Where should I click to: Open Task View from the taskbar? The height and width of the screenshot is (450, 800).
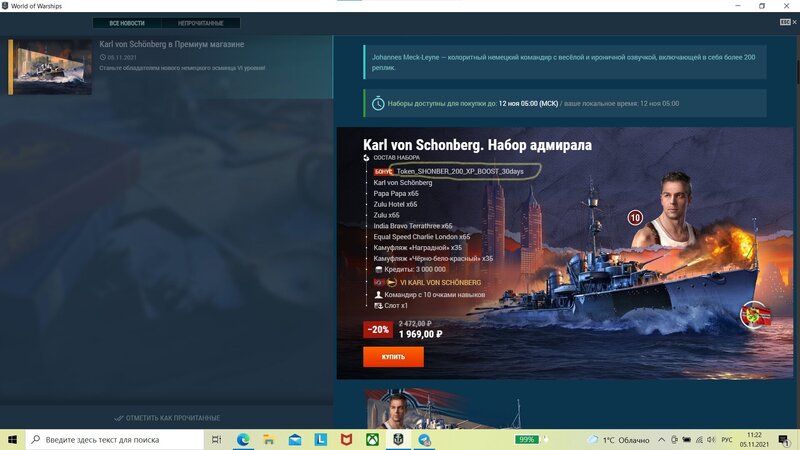(x=216, y=439)
